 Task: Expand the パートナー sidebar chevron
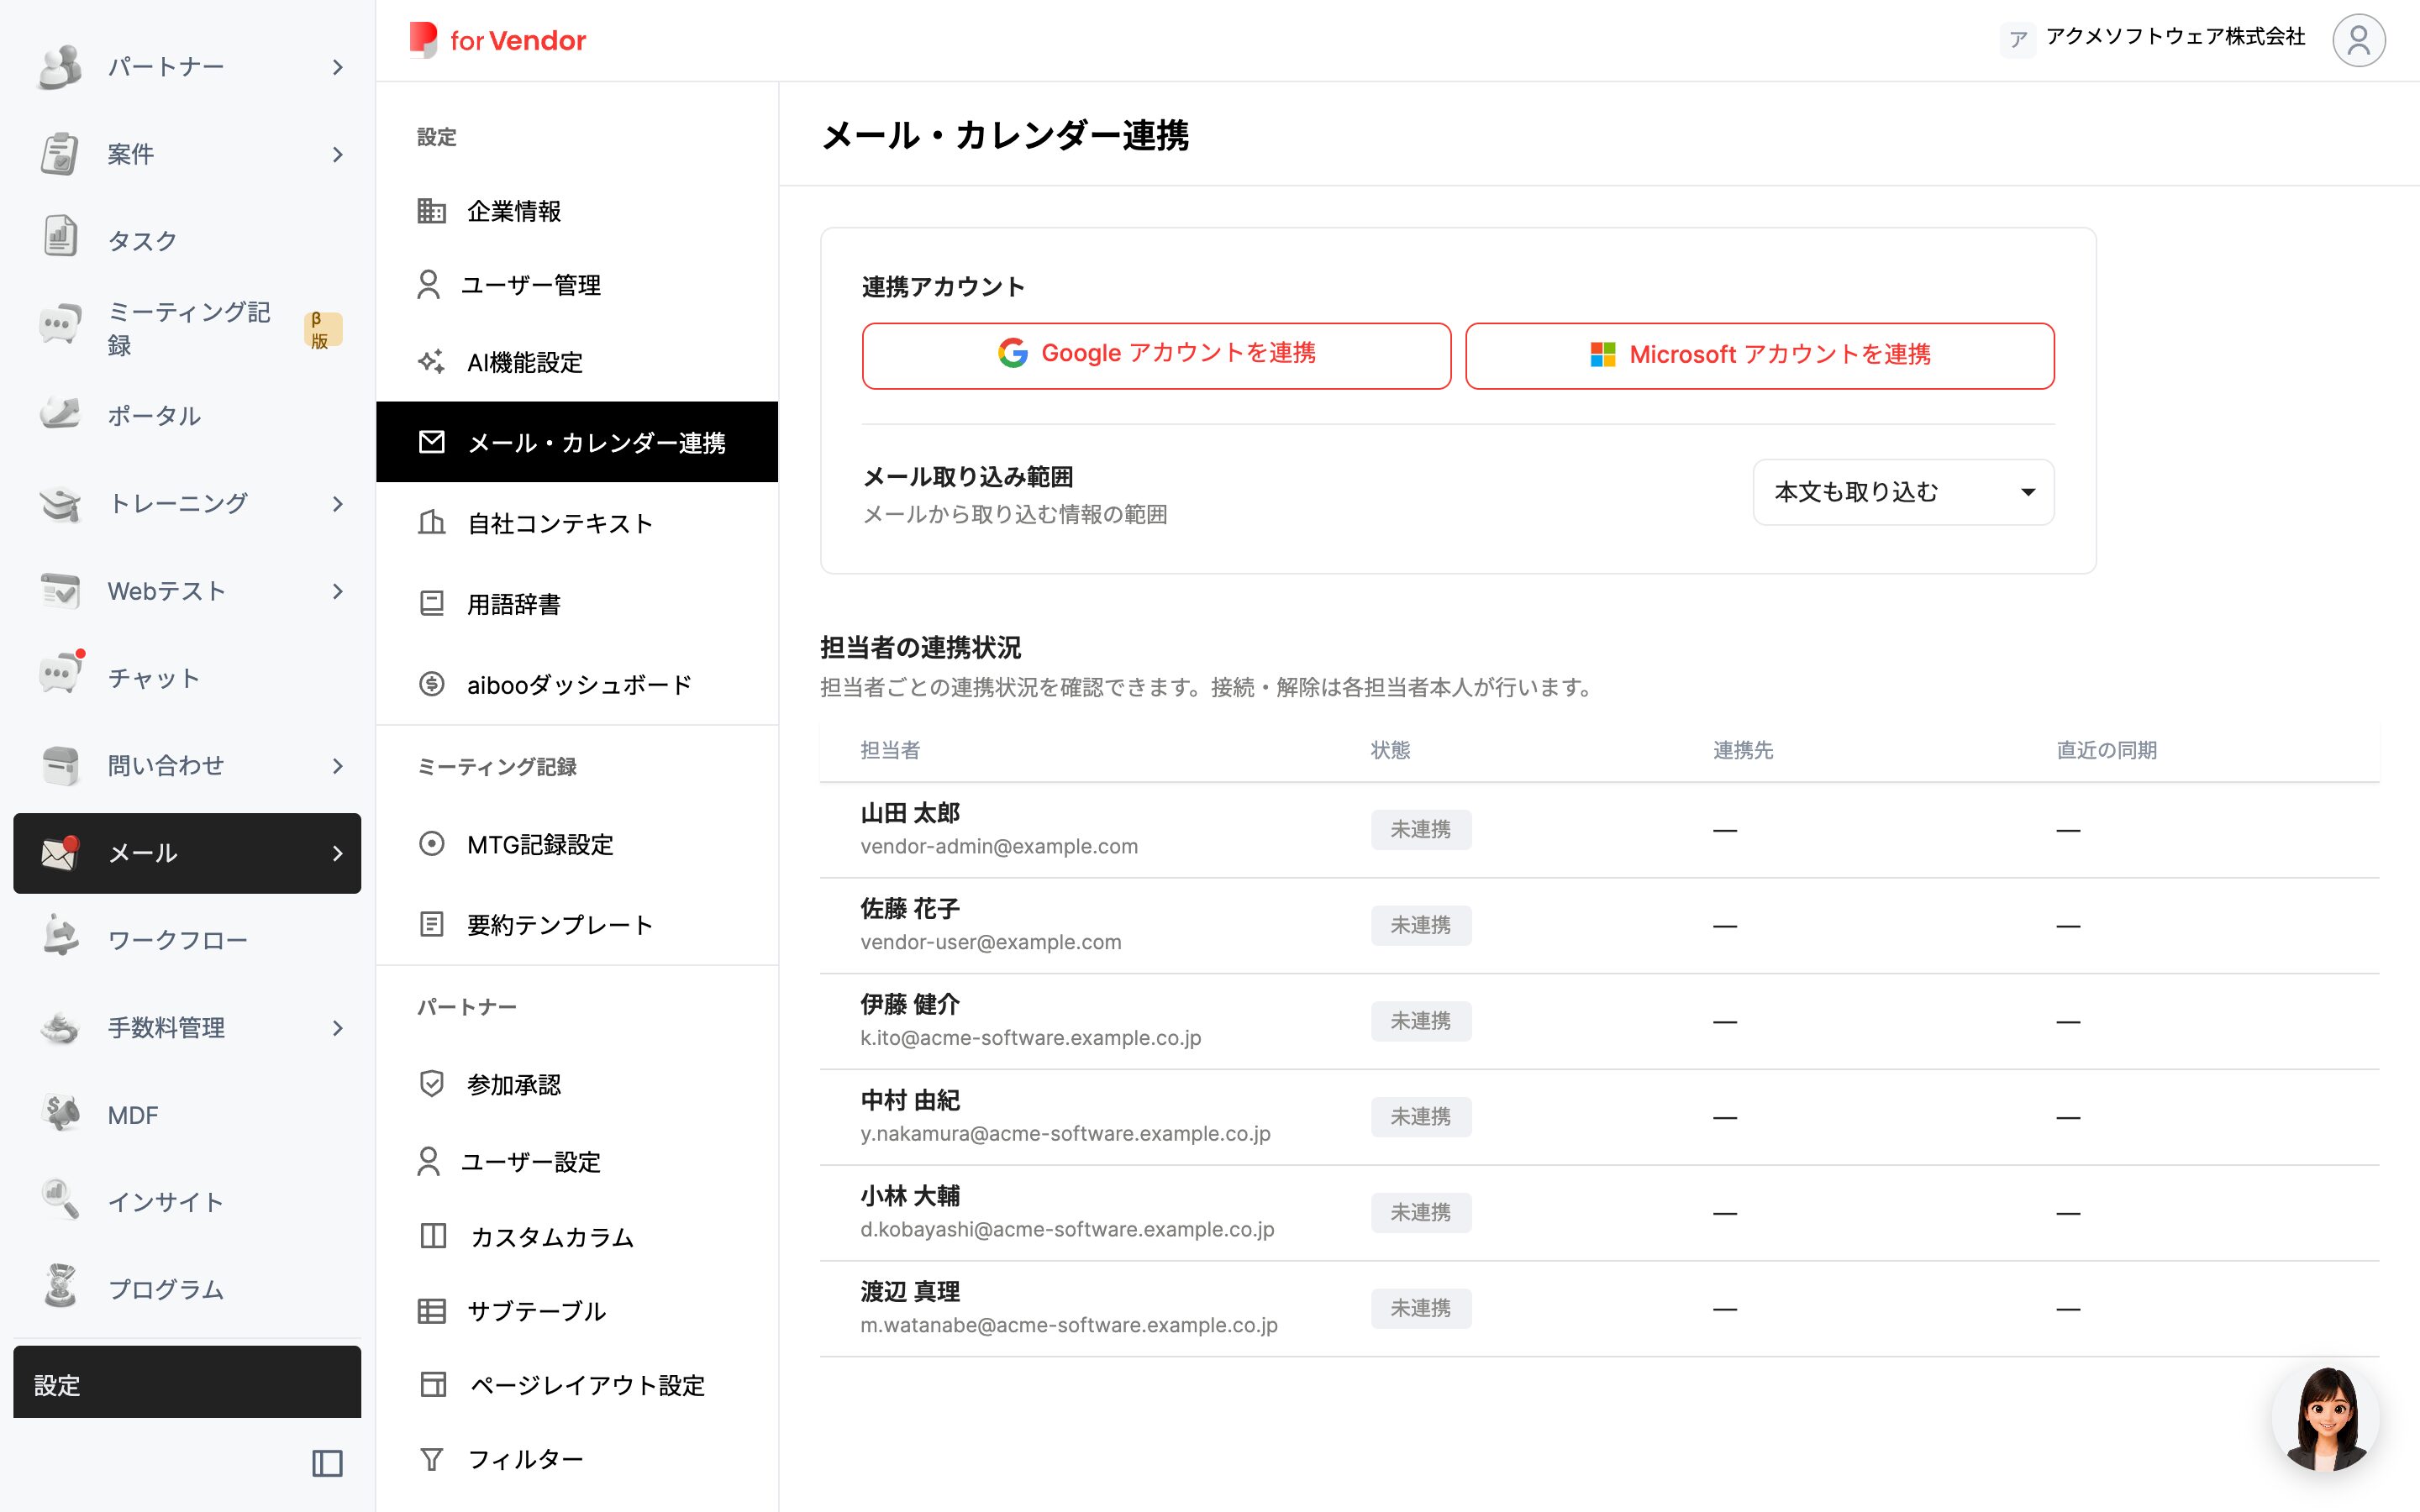(x=337, y=67)
